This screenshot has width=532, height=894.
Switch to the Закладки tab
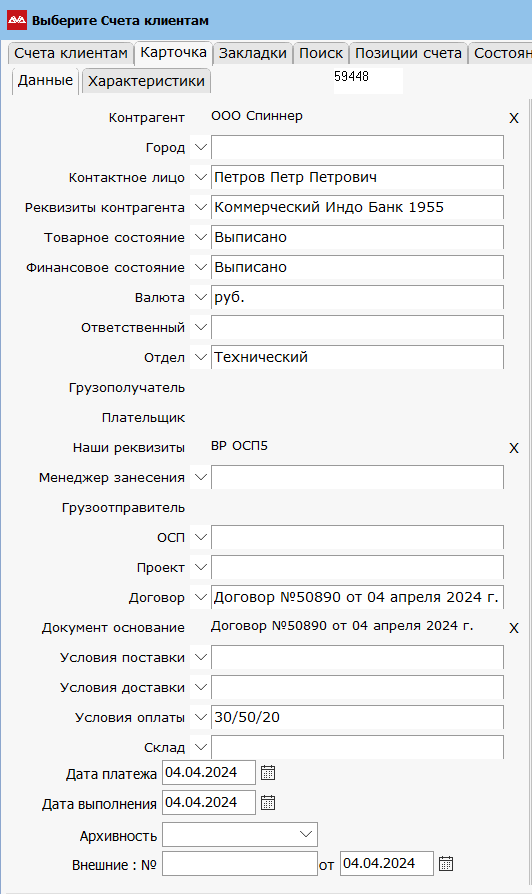tap(253, 53)
